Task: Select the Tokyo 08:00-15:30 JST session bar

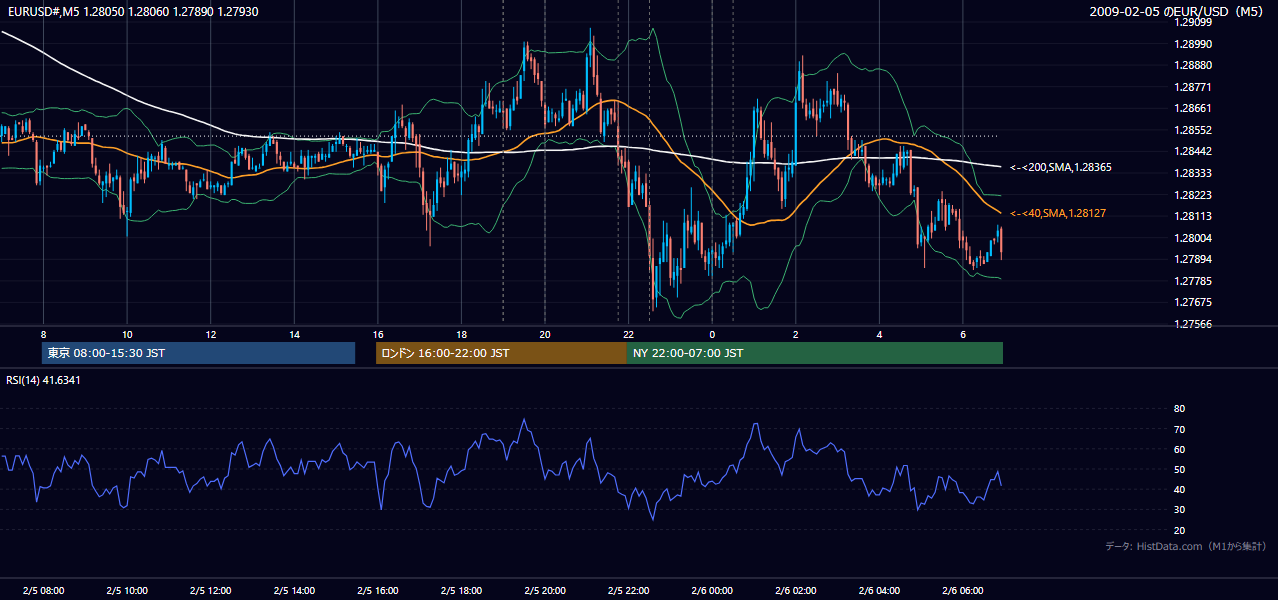Action: click(x=199, y=353)
